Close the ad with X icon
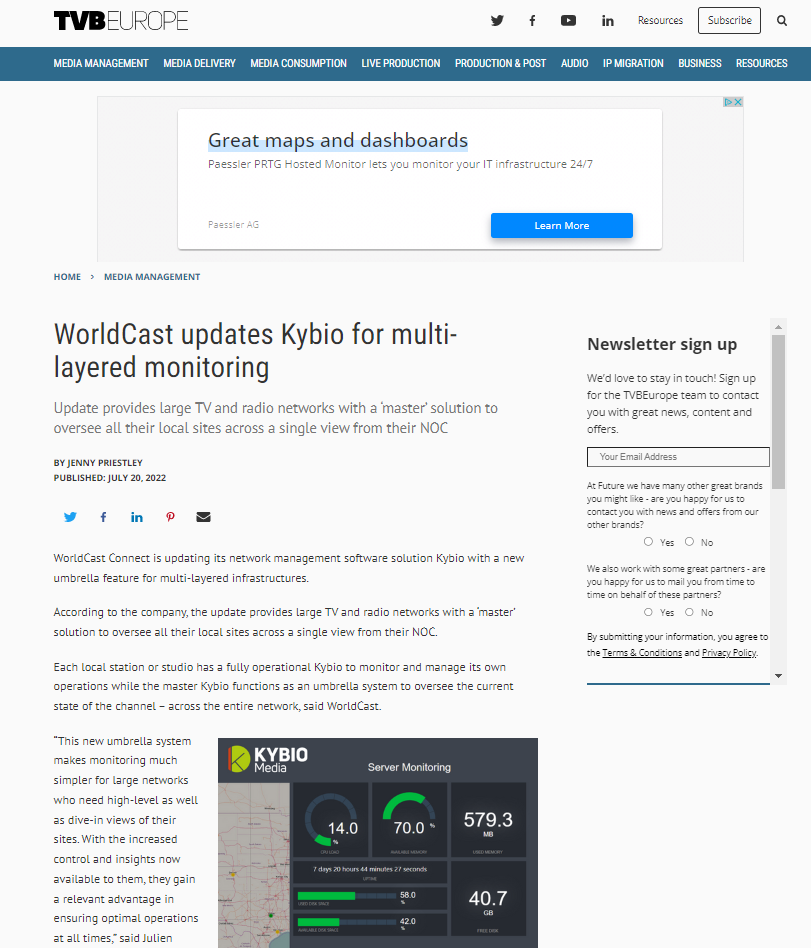 click(738, 102)
